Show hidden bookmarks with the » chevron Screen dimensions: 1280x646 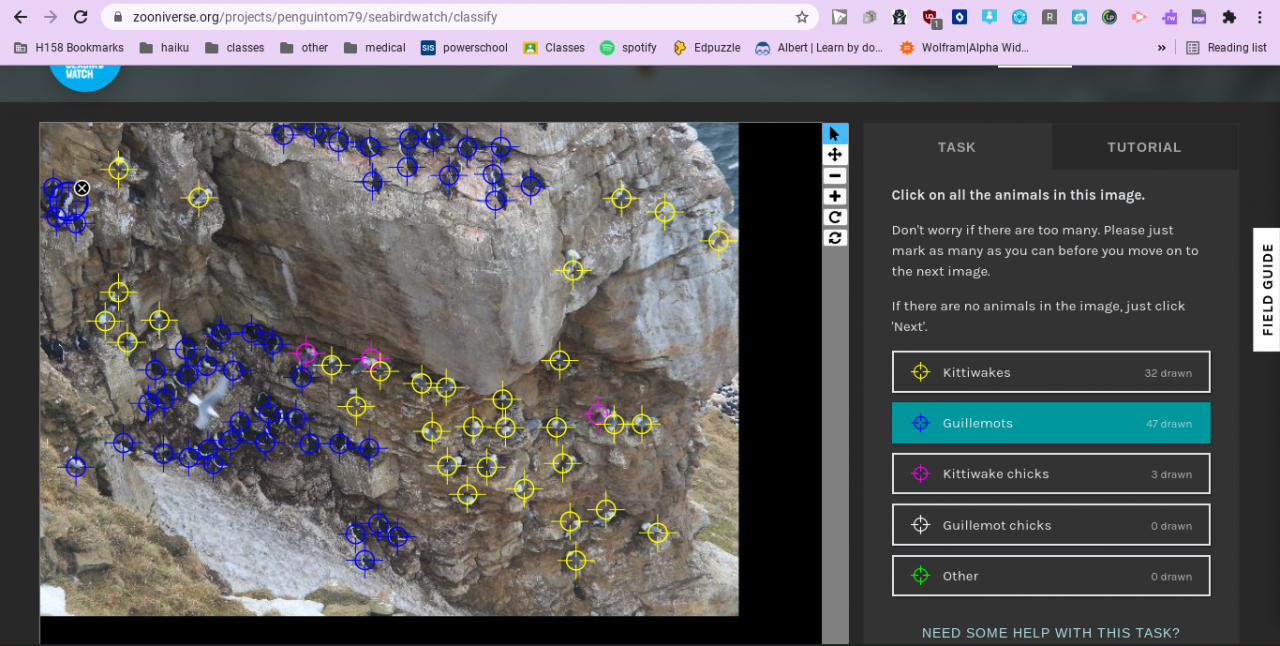tap(1161, 47)
